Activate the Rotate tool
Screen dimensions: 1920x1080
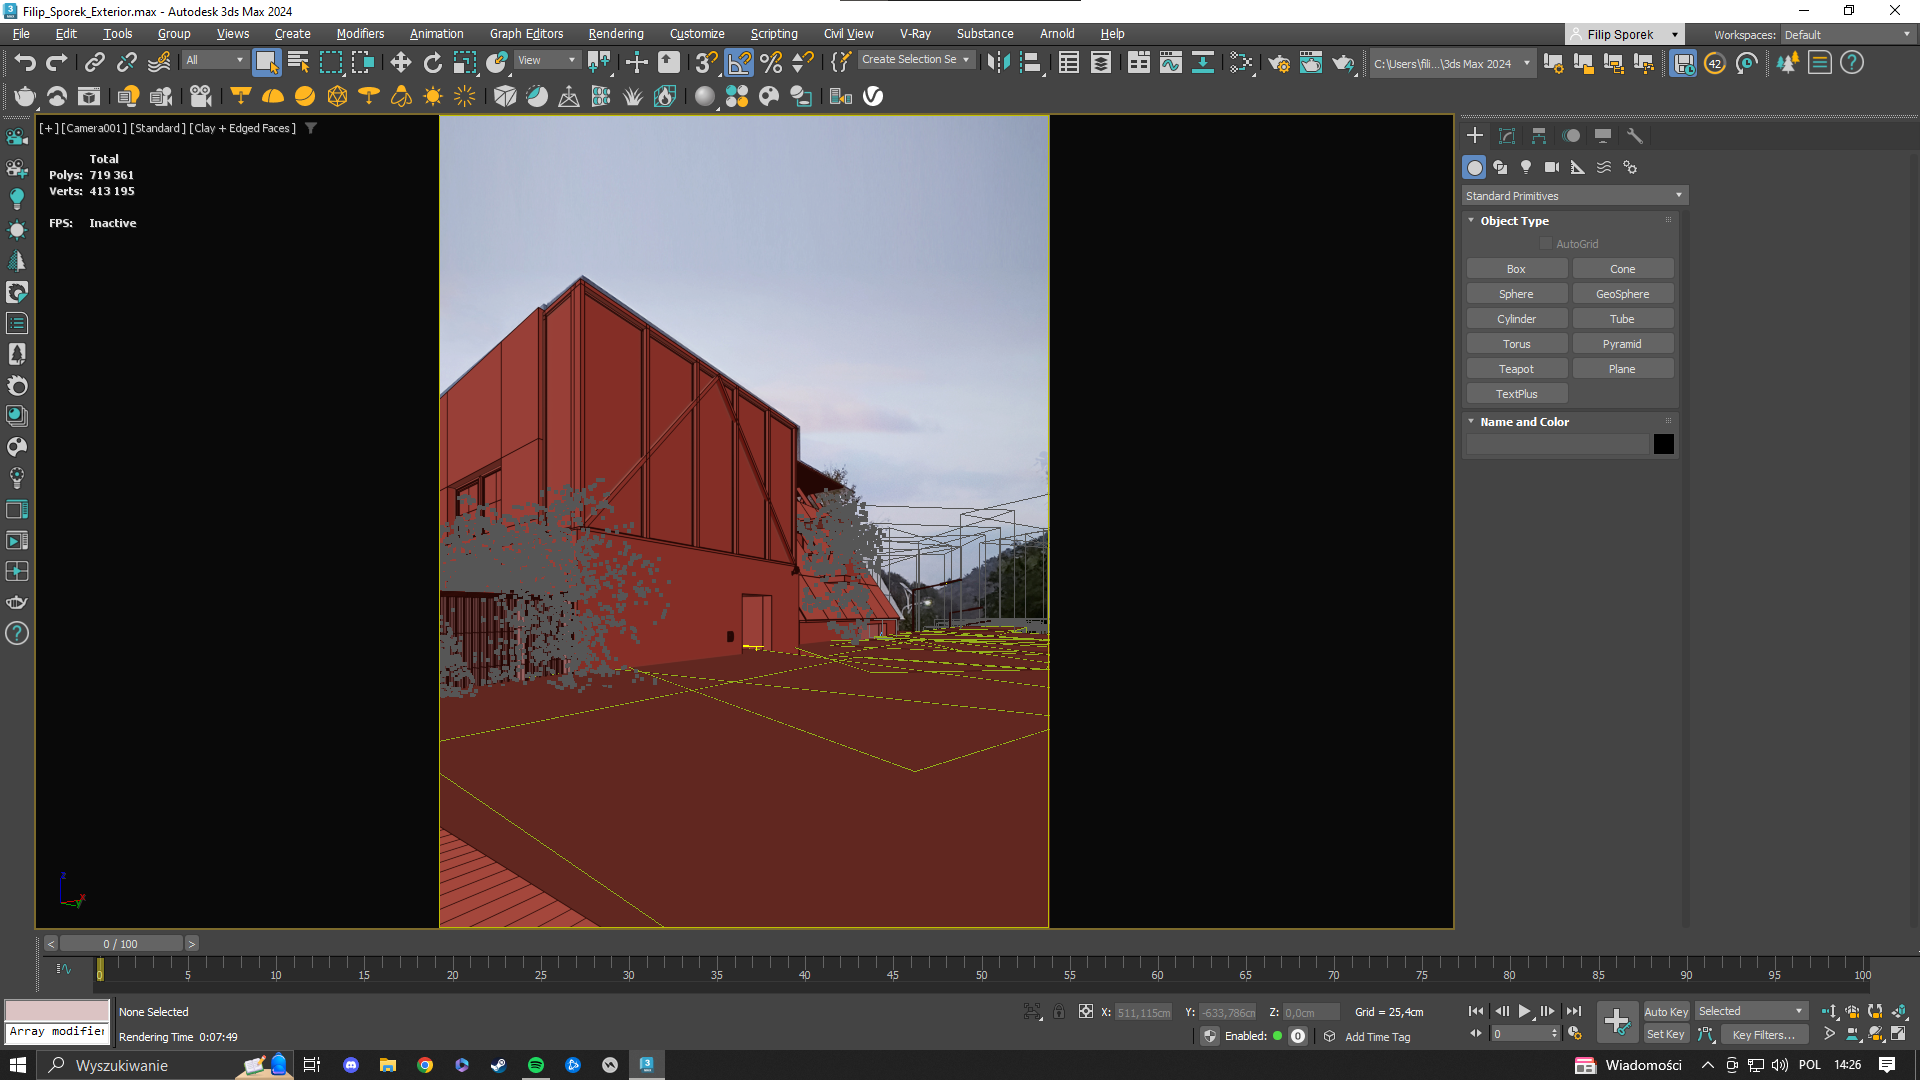432,63
